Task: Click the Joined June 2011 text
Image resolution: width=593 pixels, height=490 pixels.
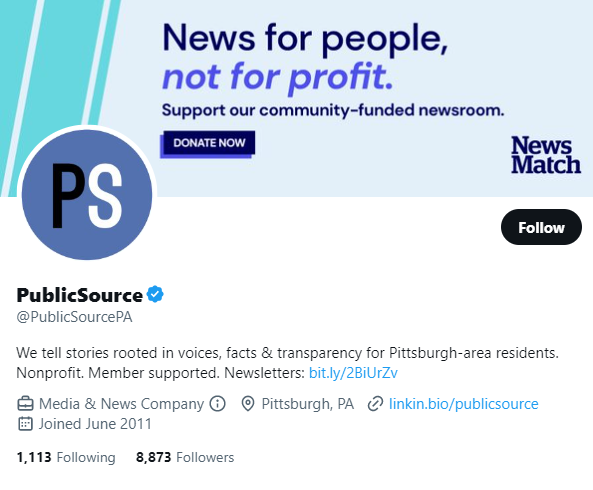Action: point(95,423)
